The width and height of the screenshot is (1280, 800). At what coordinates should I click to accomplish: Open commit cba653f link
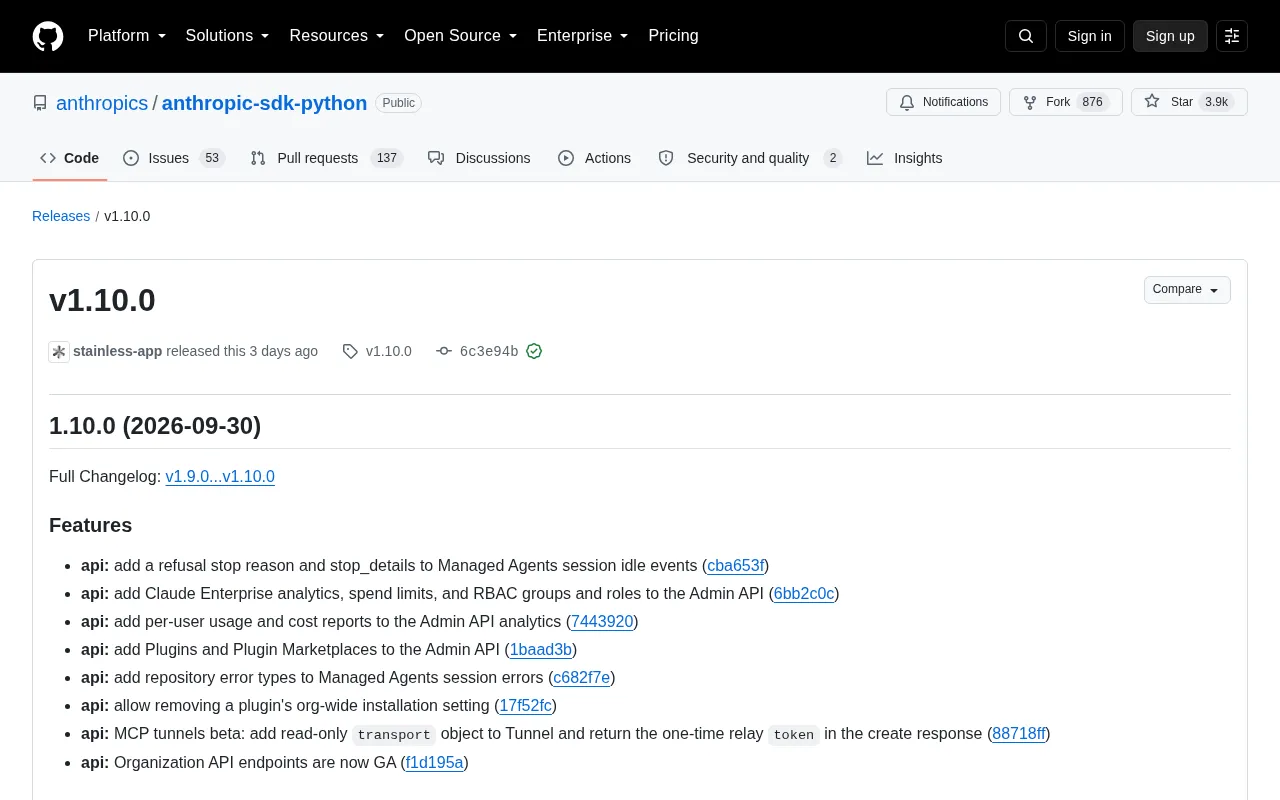[736, 566]
